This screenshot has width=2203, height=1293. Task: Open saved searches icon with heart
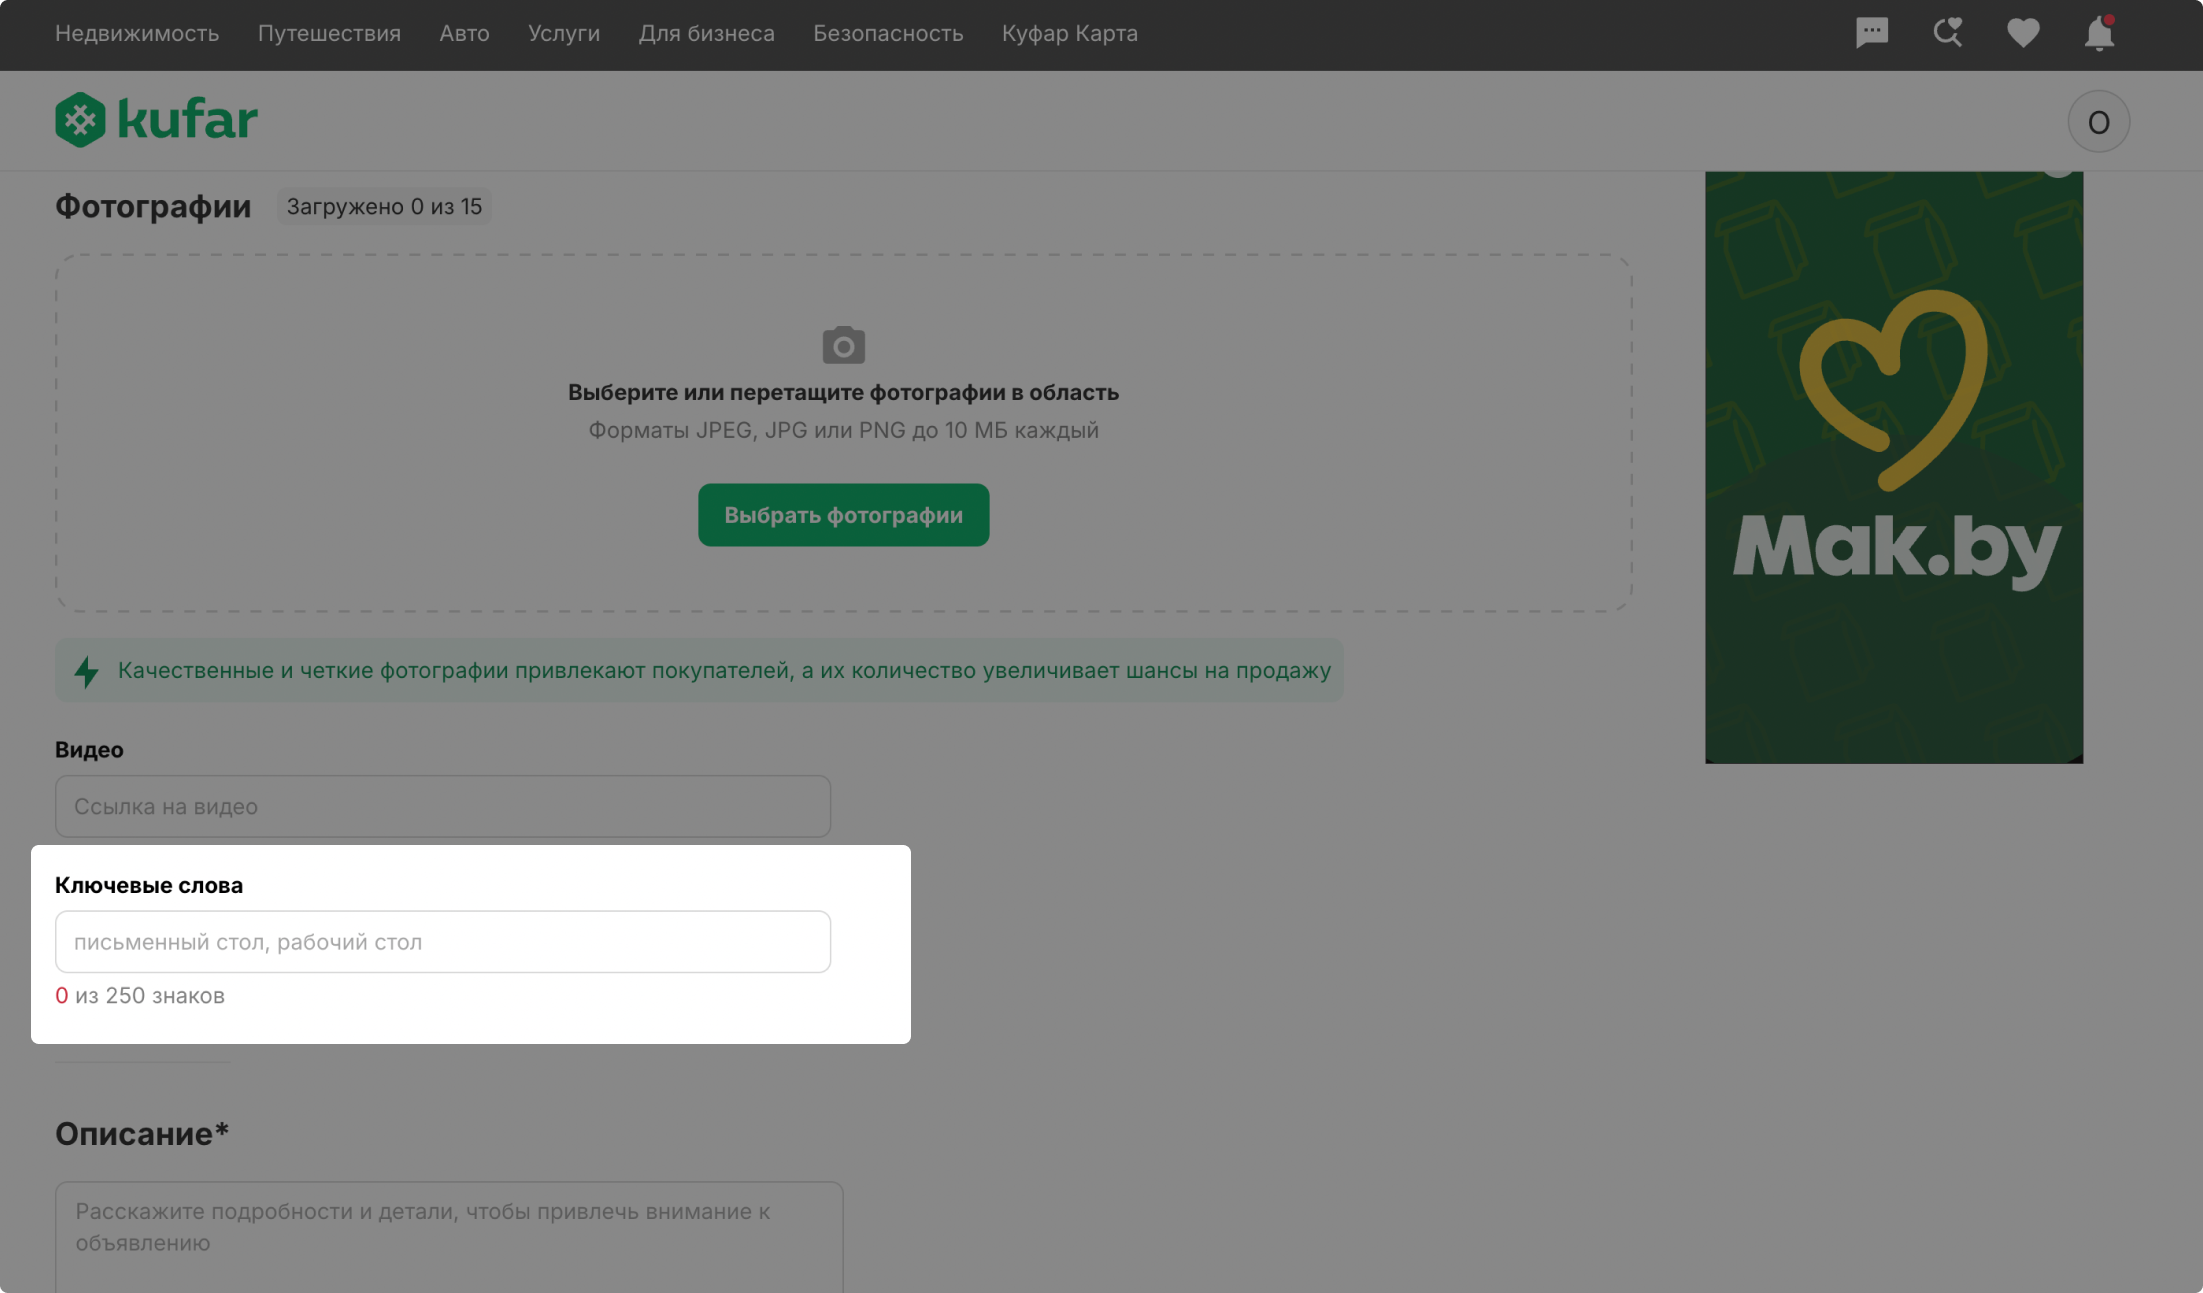click(1947, 33)
